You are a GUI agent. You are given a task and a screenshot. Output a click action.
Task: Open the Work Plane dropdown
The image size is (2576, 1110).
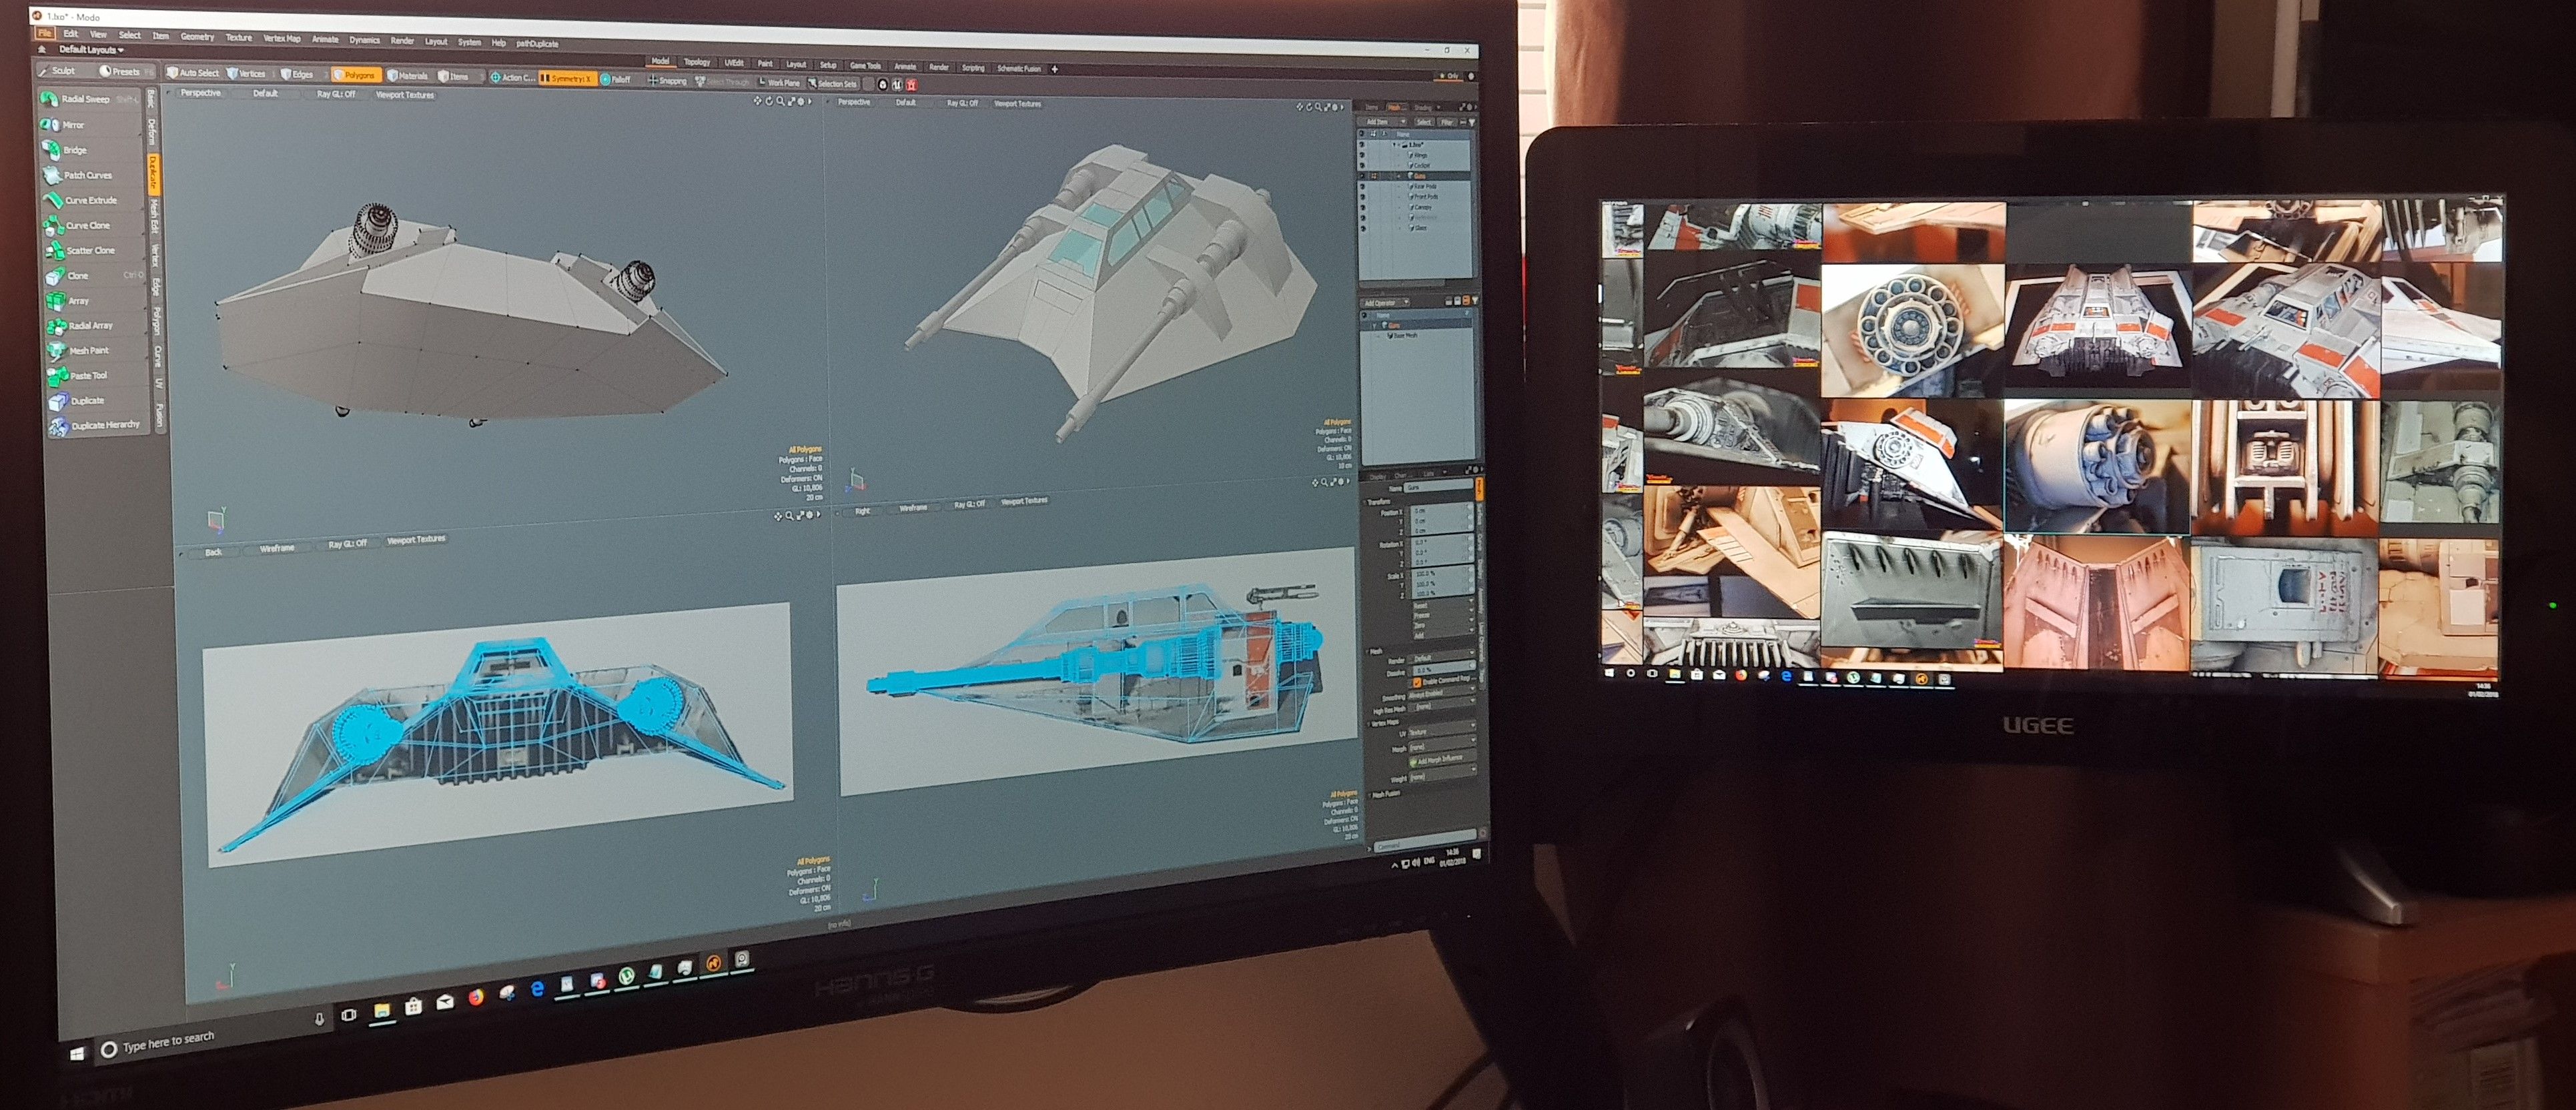tap(781, 83)
